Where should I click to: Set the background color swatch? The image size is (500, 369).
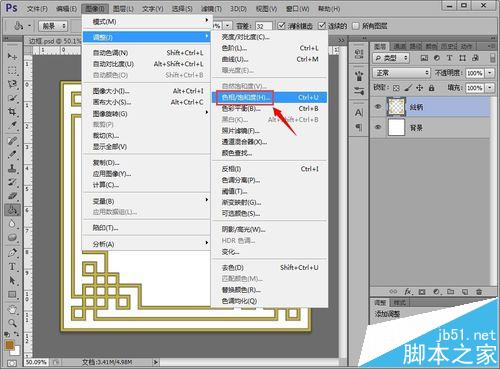coord(16,352)
